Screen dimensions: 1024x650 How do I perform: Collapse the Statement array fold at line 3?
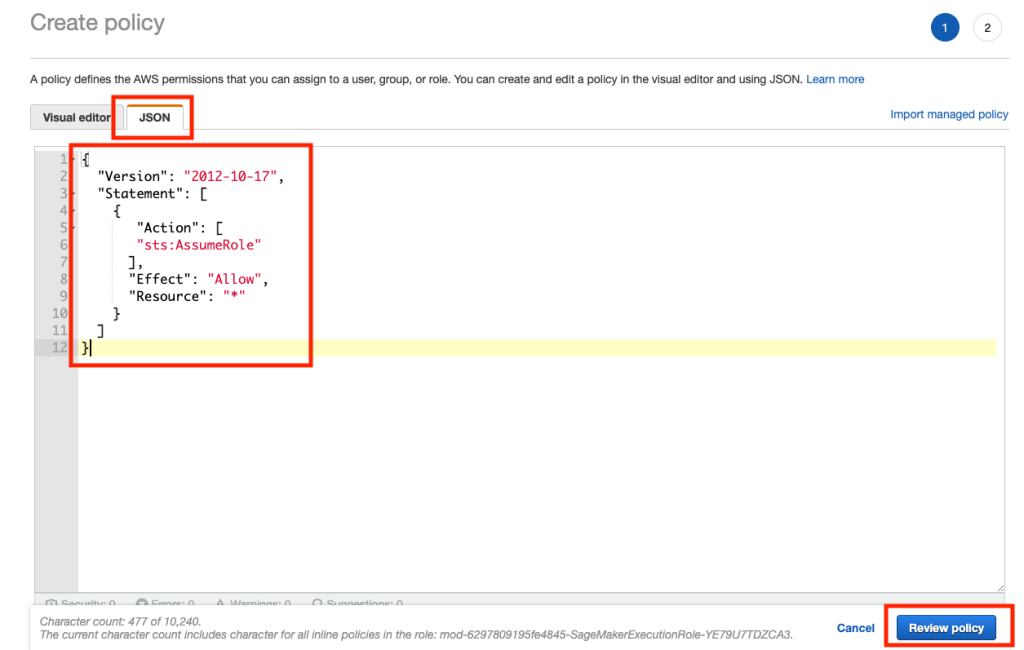73,193
